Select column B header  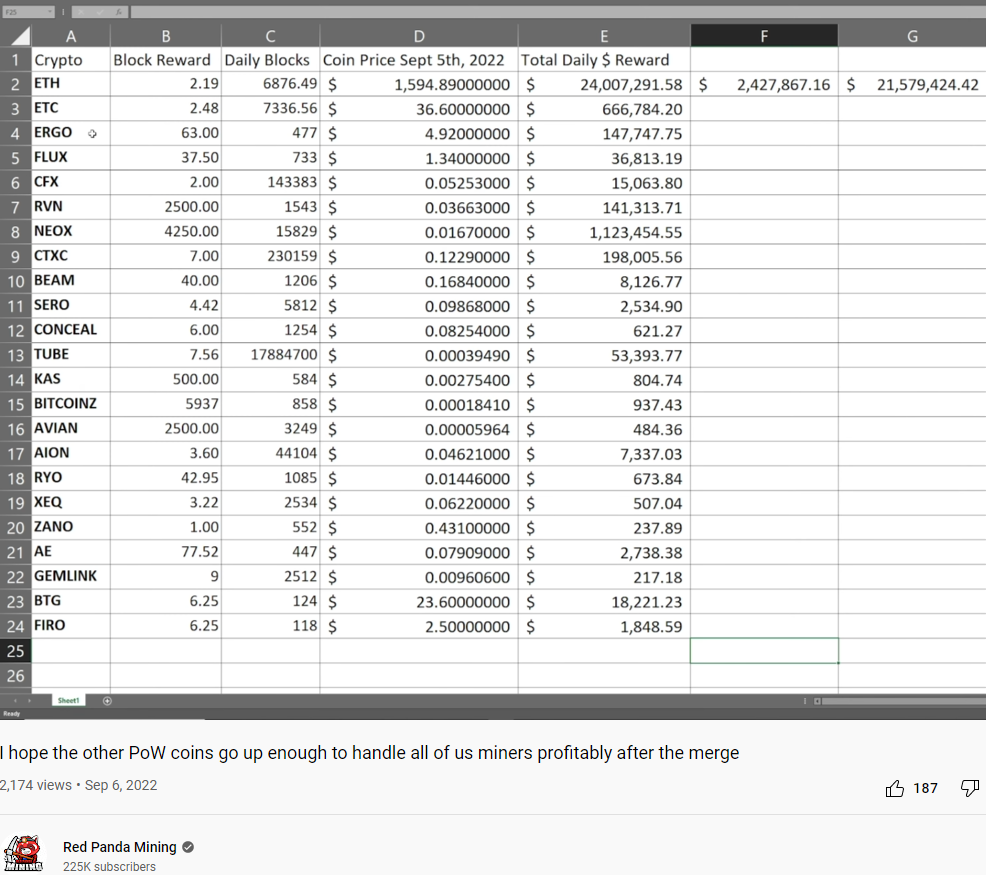166,36
